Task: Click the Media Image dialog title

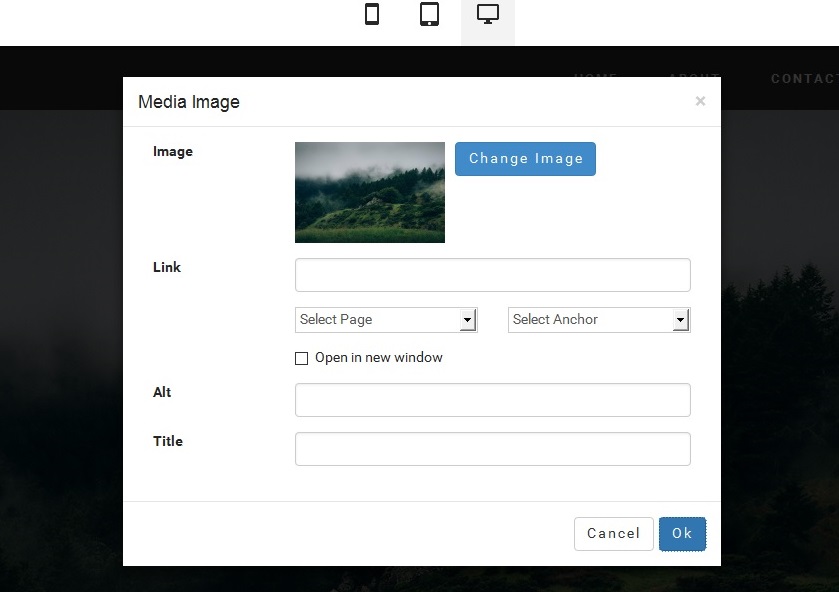Action: pyautogui.click(x=189, y=101)
